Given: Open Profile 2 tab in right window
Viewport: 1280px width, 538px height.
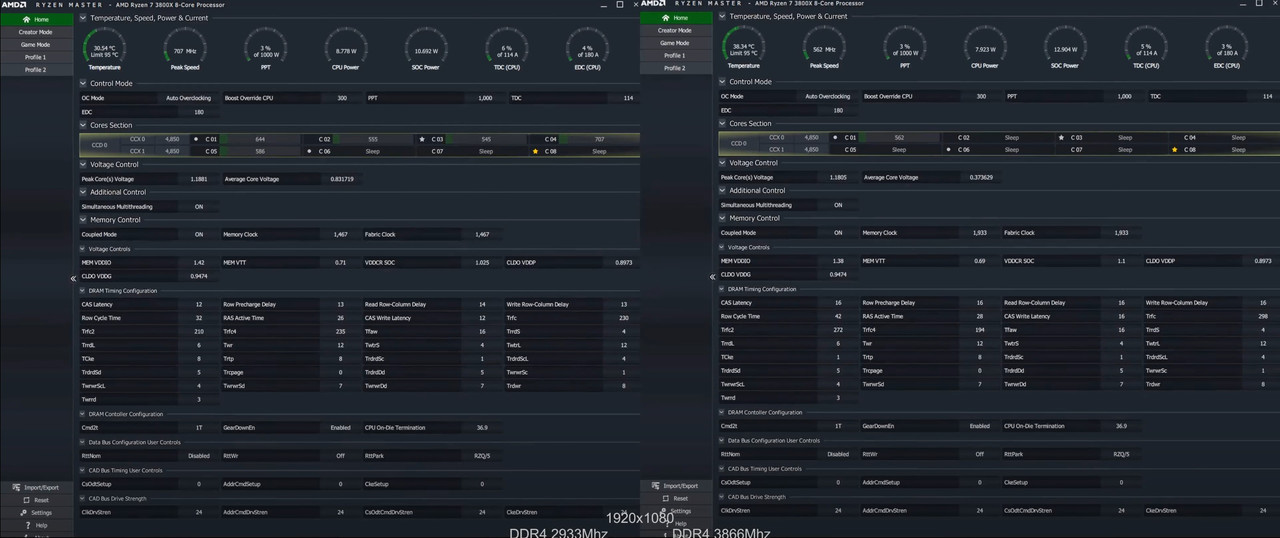Looking at the screenshot, I should point(675,68).
